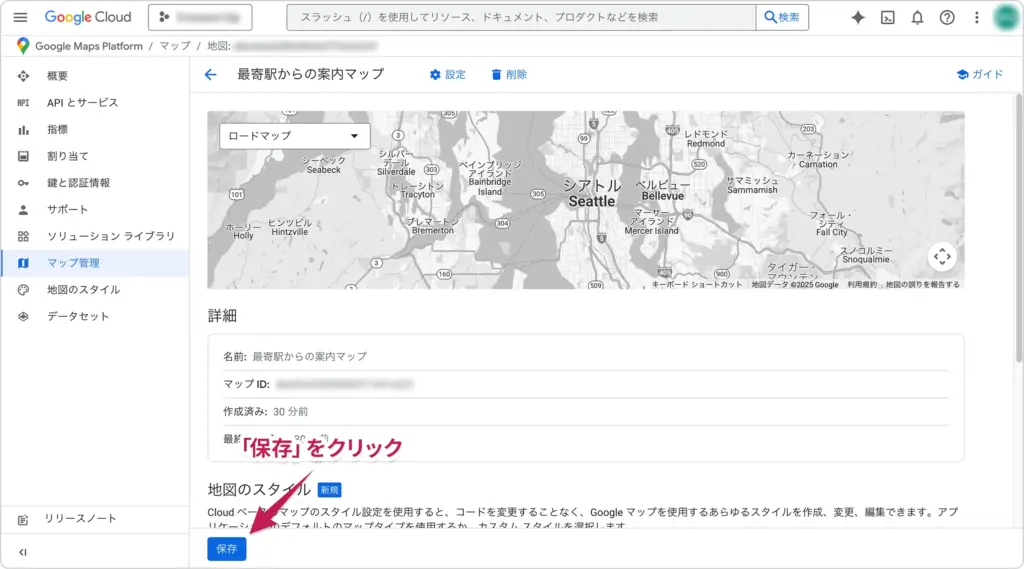Image resolution: width=1024 pixels, height=569 pixels.
Task: Click the データセット layers icon
Action: [x=24, y=317]
